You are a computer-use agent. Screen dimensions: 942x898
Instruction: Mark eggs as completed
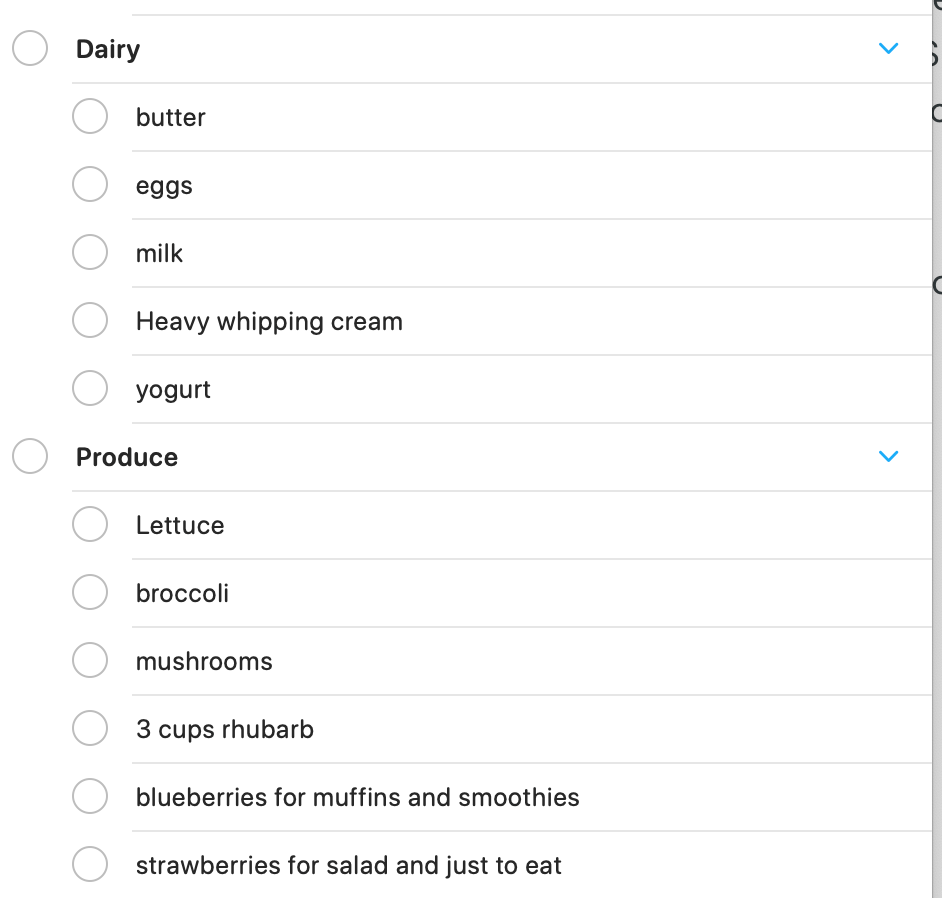click(90, 185)
